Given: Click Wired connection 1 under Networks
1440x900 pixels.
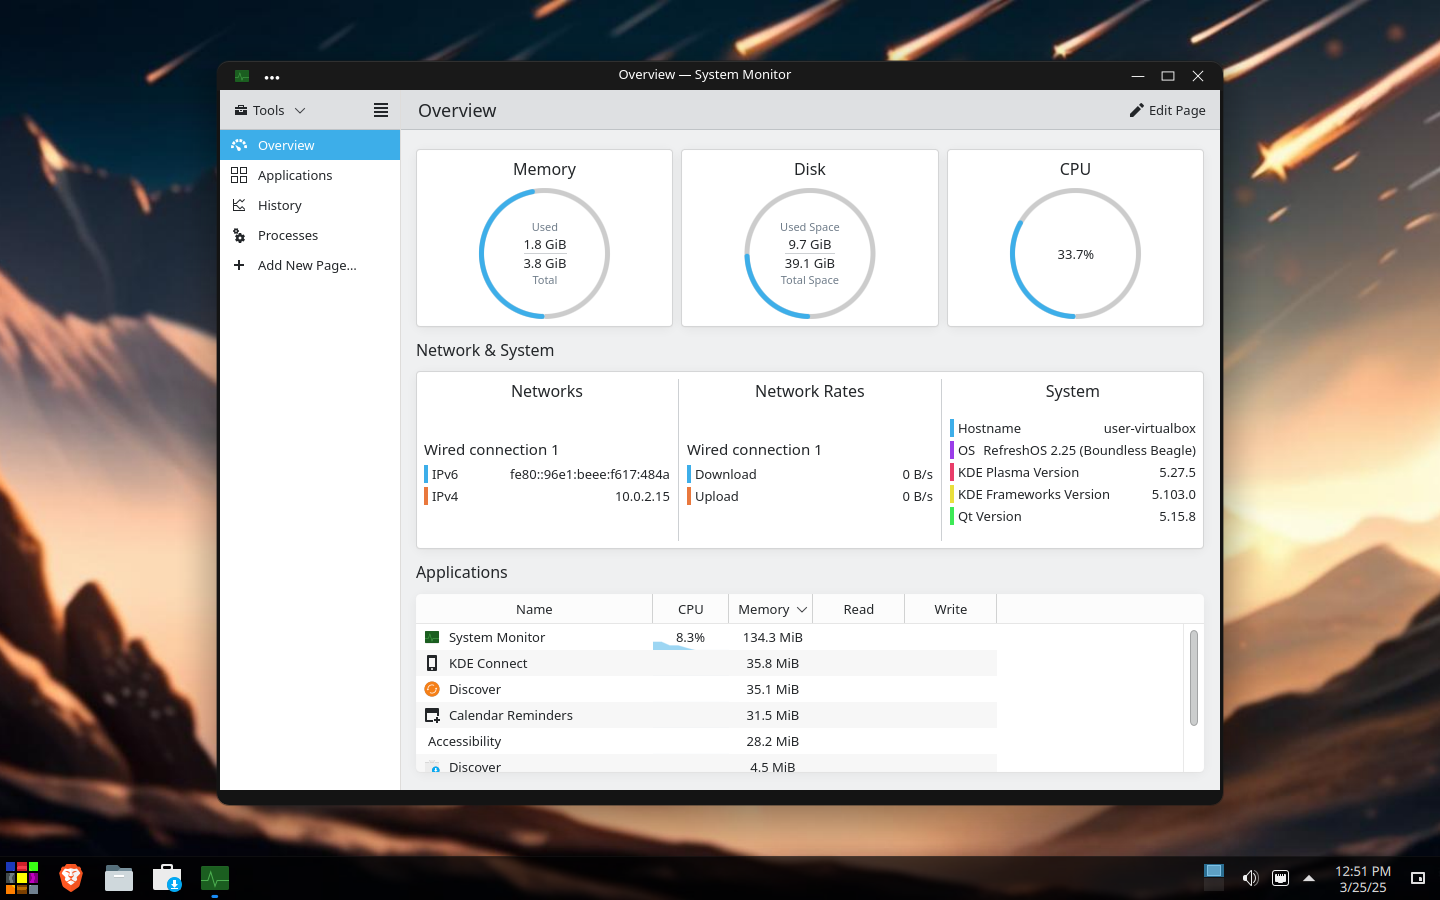Looking at the screenshot, I should [491, 450].
